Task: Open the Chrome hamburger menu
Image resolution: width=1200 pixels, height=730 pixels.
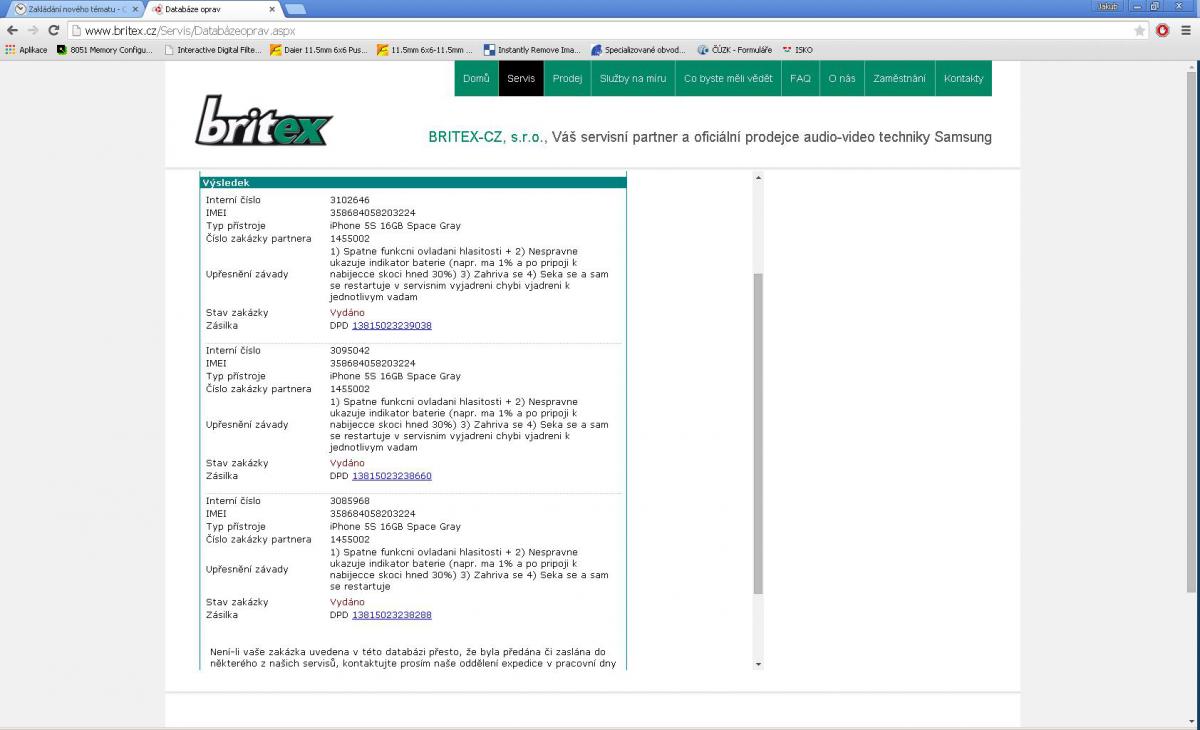Action: click(1186, 30)
